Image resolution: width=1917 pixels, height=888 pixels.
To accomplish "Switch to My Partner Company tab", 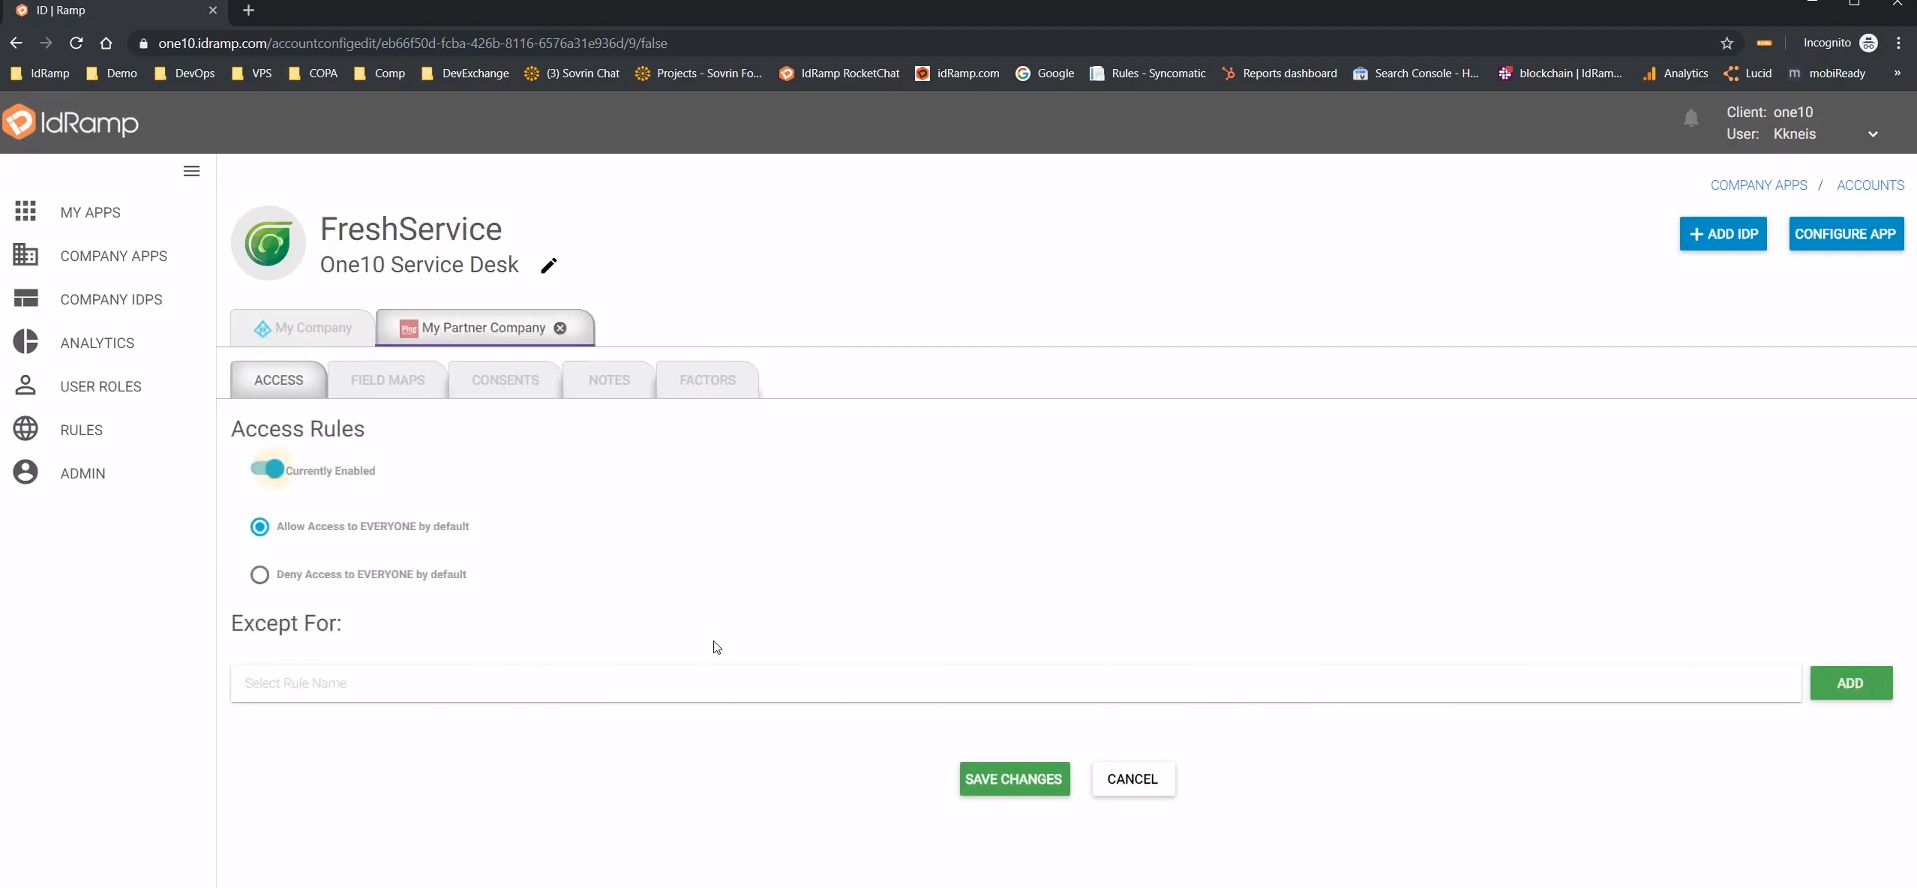I will click(x=485, y=328).
